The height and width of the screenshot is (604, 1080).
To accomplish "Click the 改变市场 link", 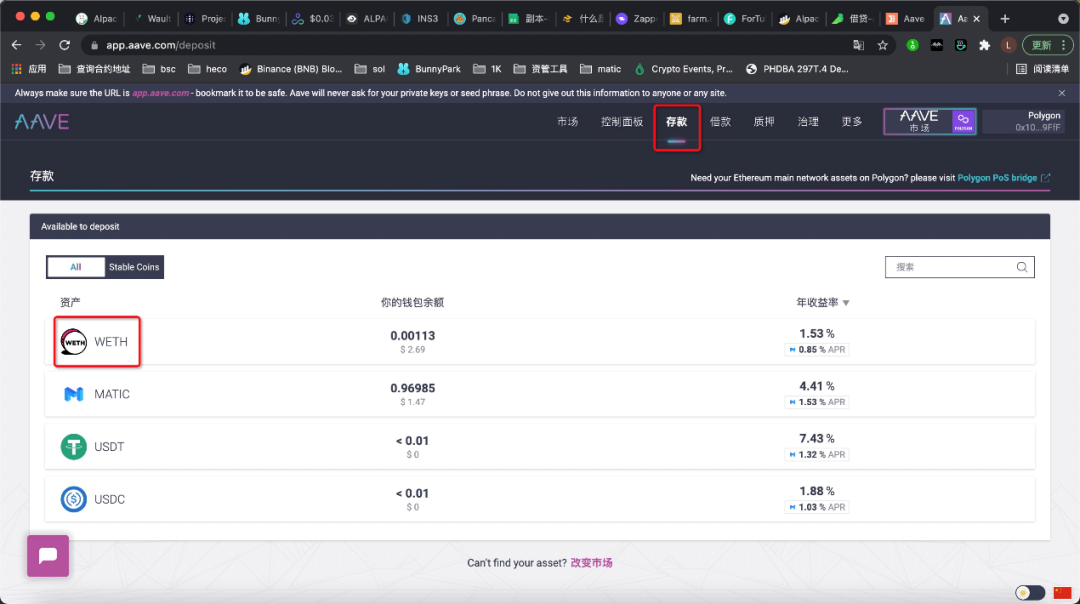I will (594, 562).
